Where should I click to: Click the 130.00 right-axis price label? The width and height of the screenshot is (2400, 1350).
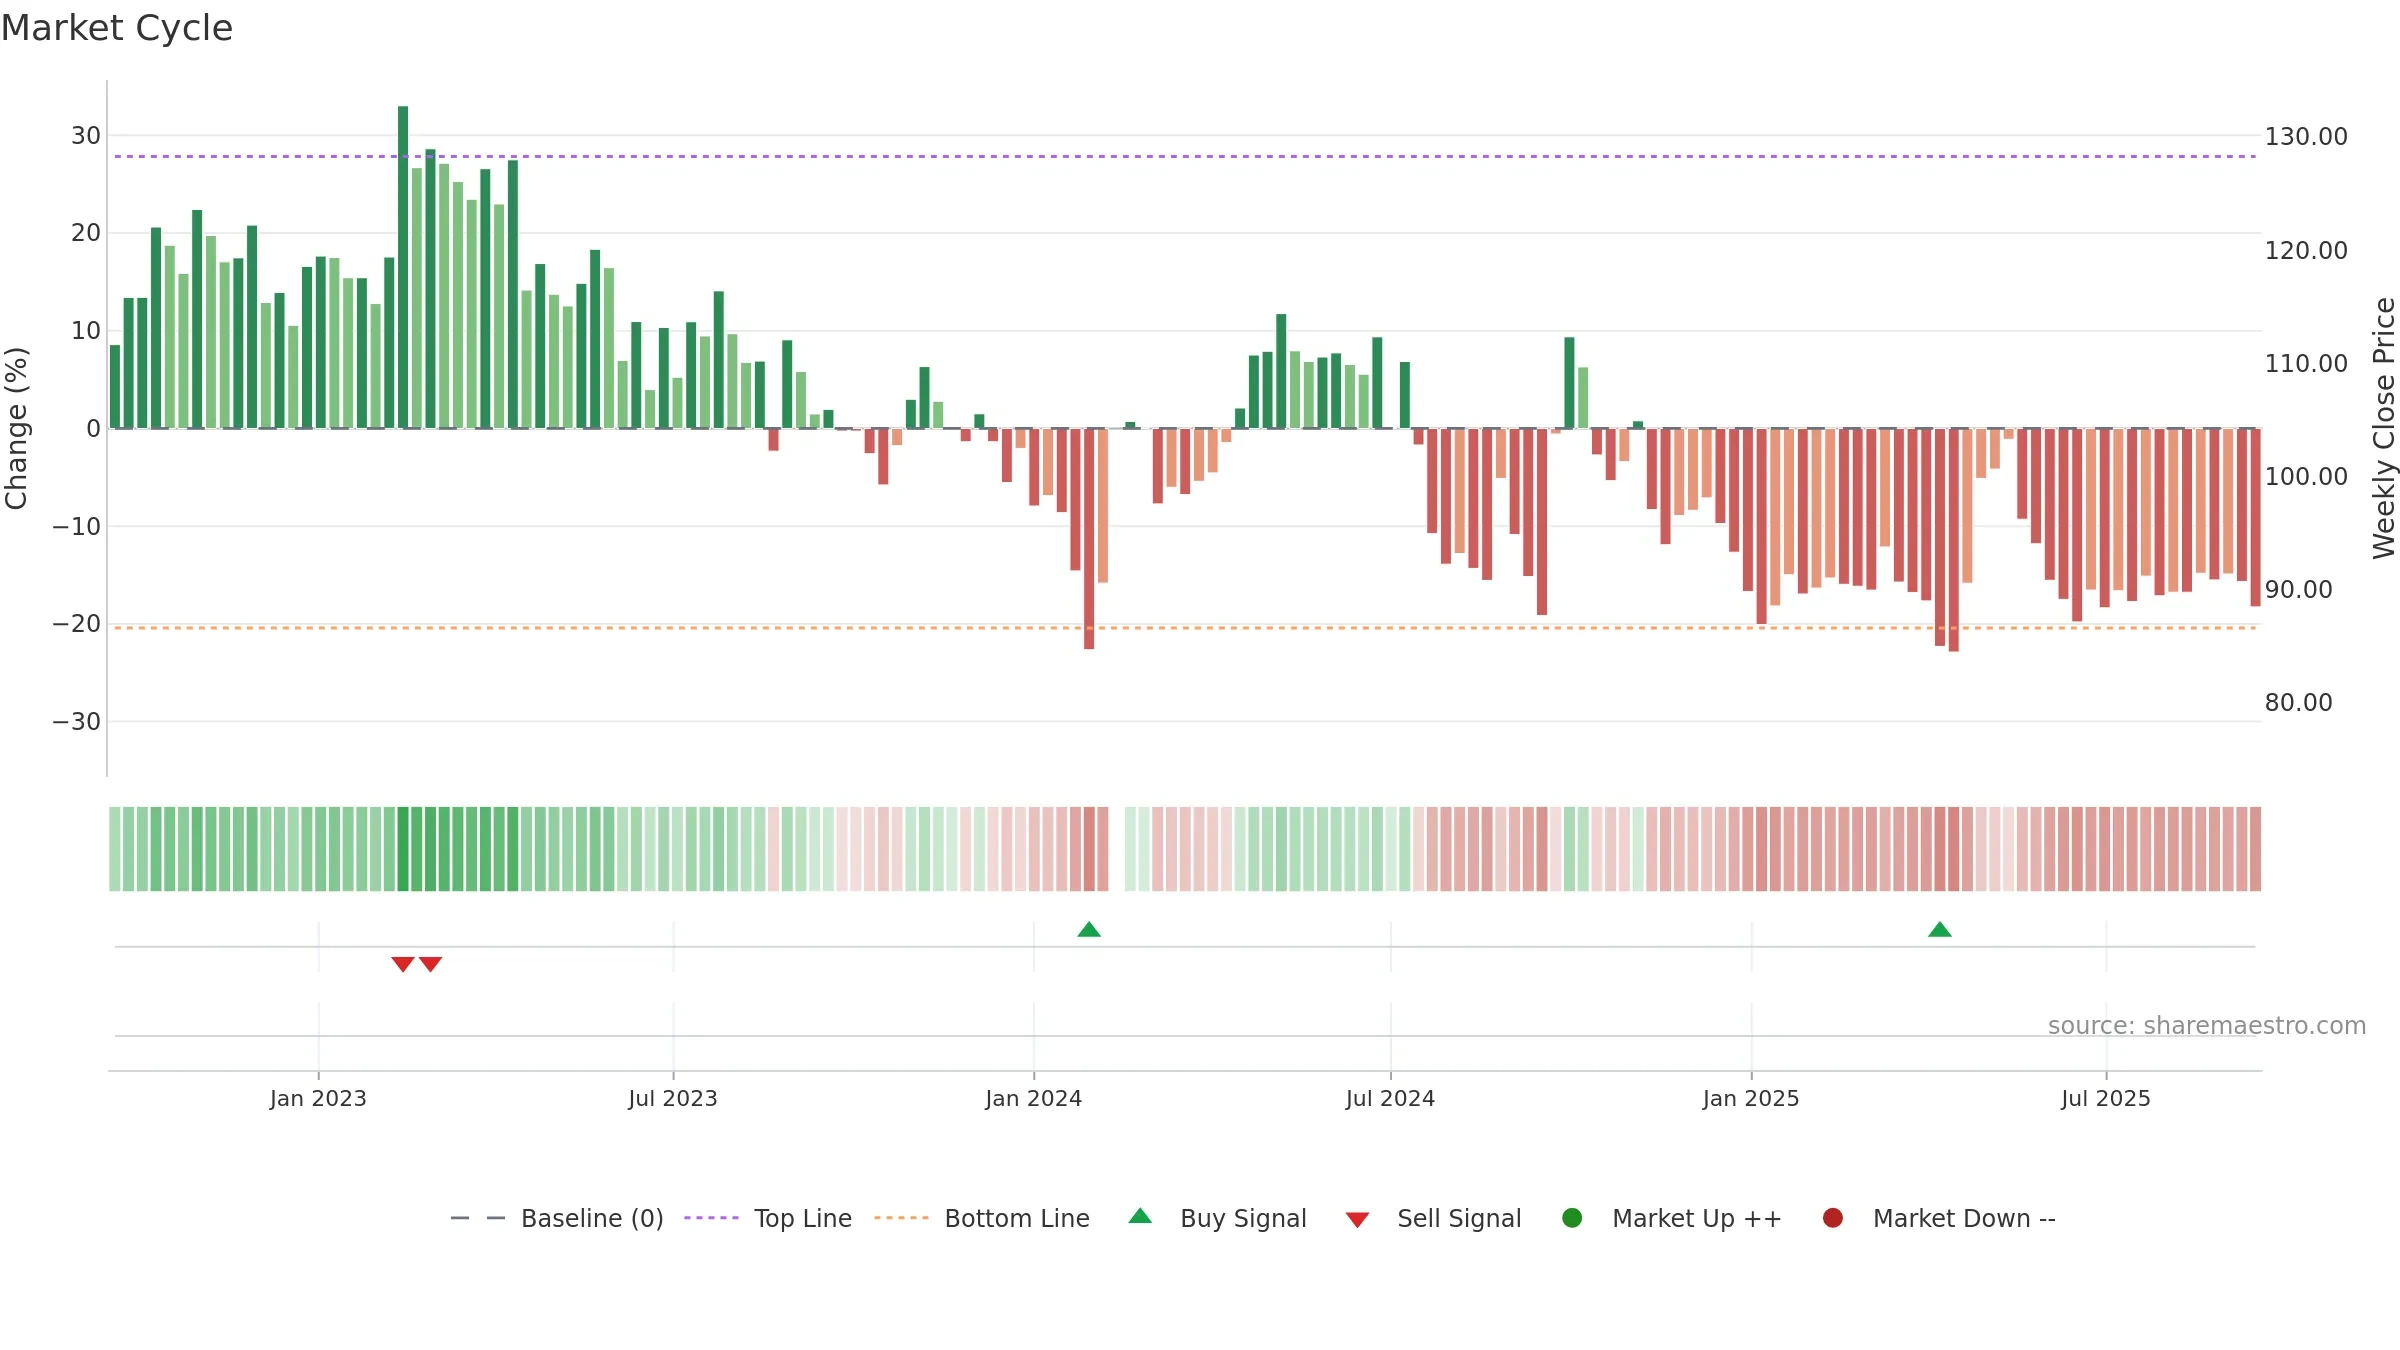tap(2306, 137)
